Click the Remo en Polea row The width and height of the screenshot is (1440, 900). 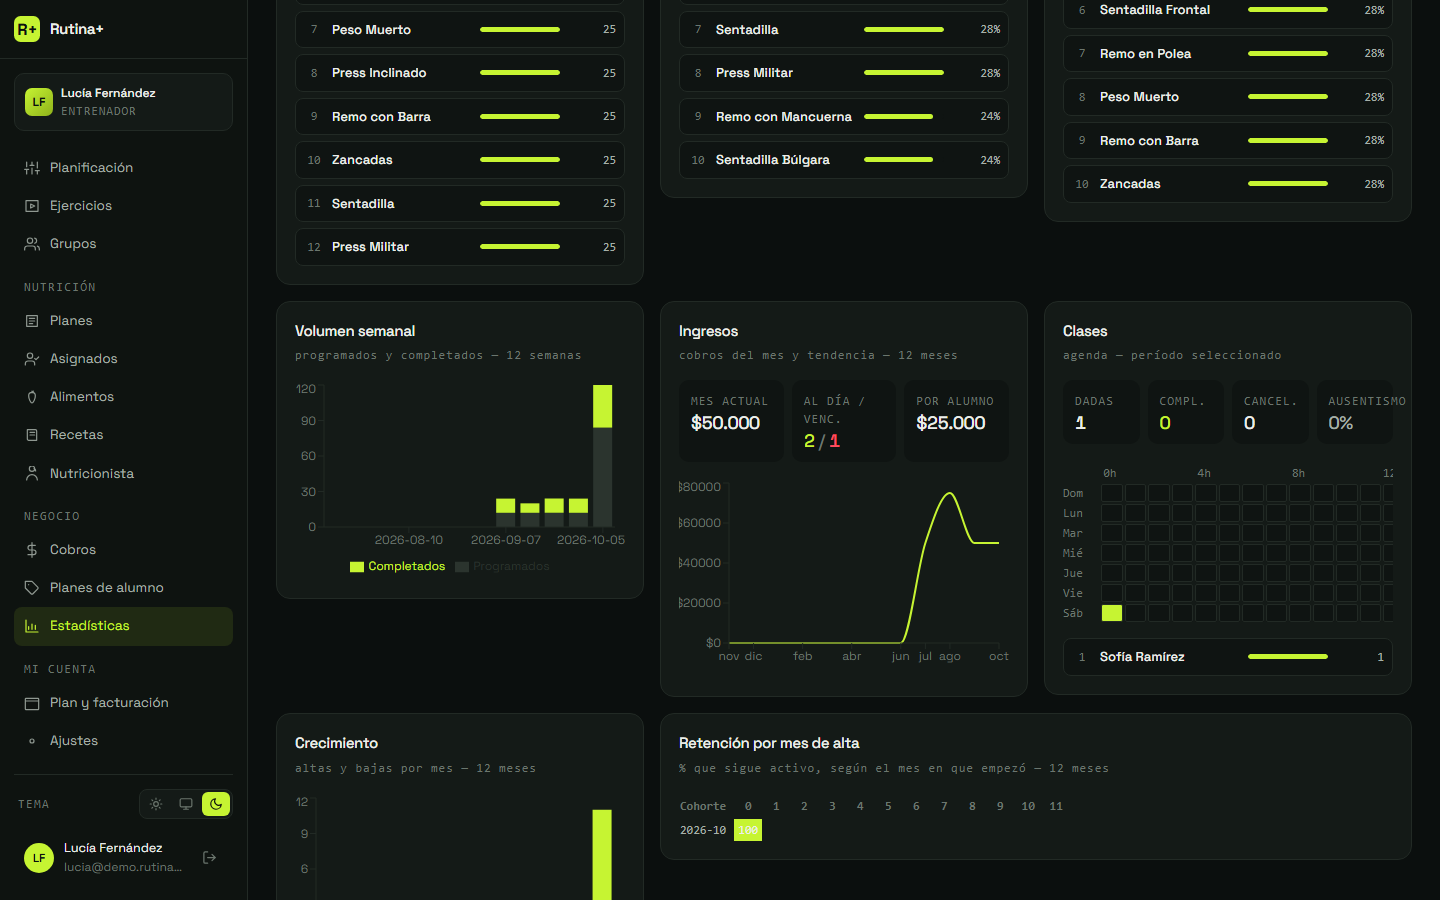coord(1228,54)
